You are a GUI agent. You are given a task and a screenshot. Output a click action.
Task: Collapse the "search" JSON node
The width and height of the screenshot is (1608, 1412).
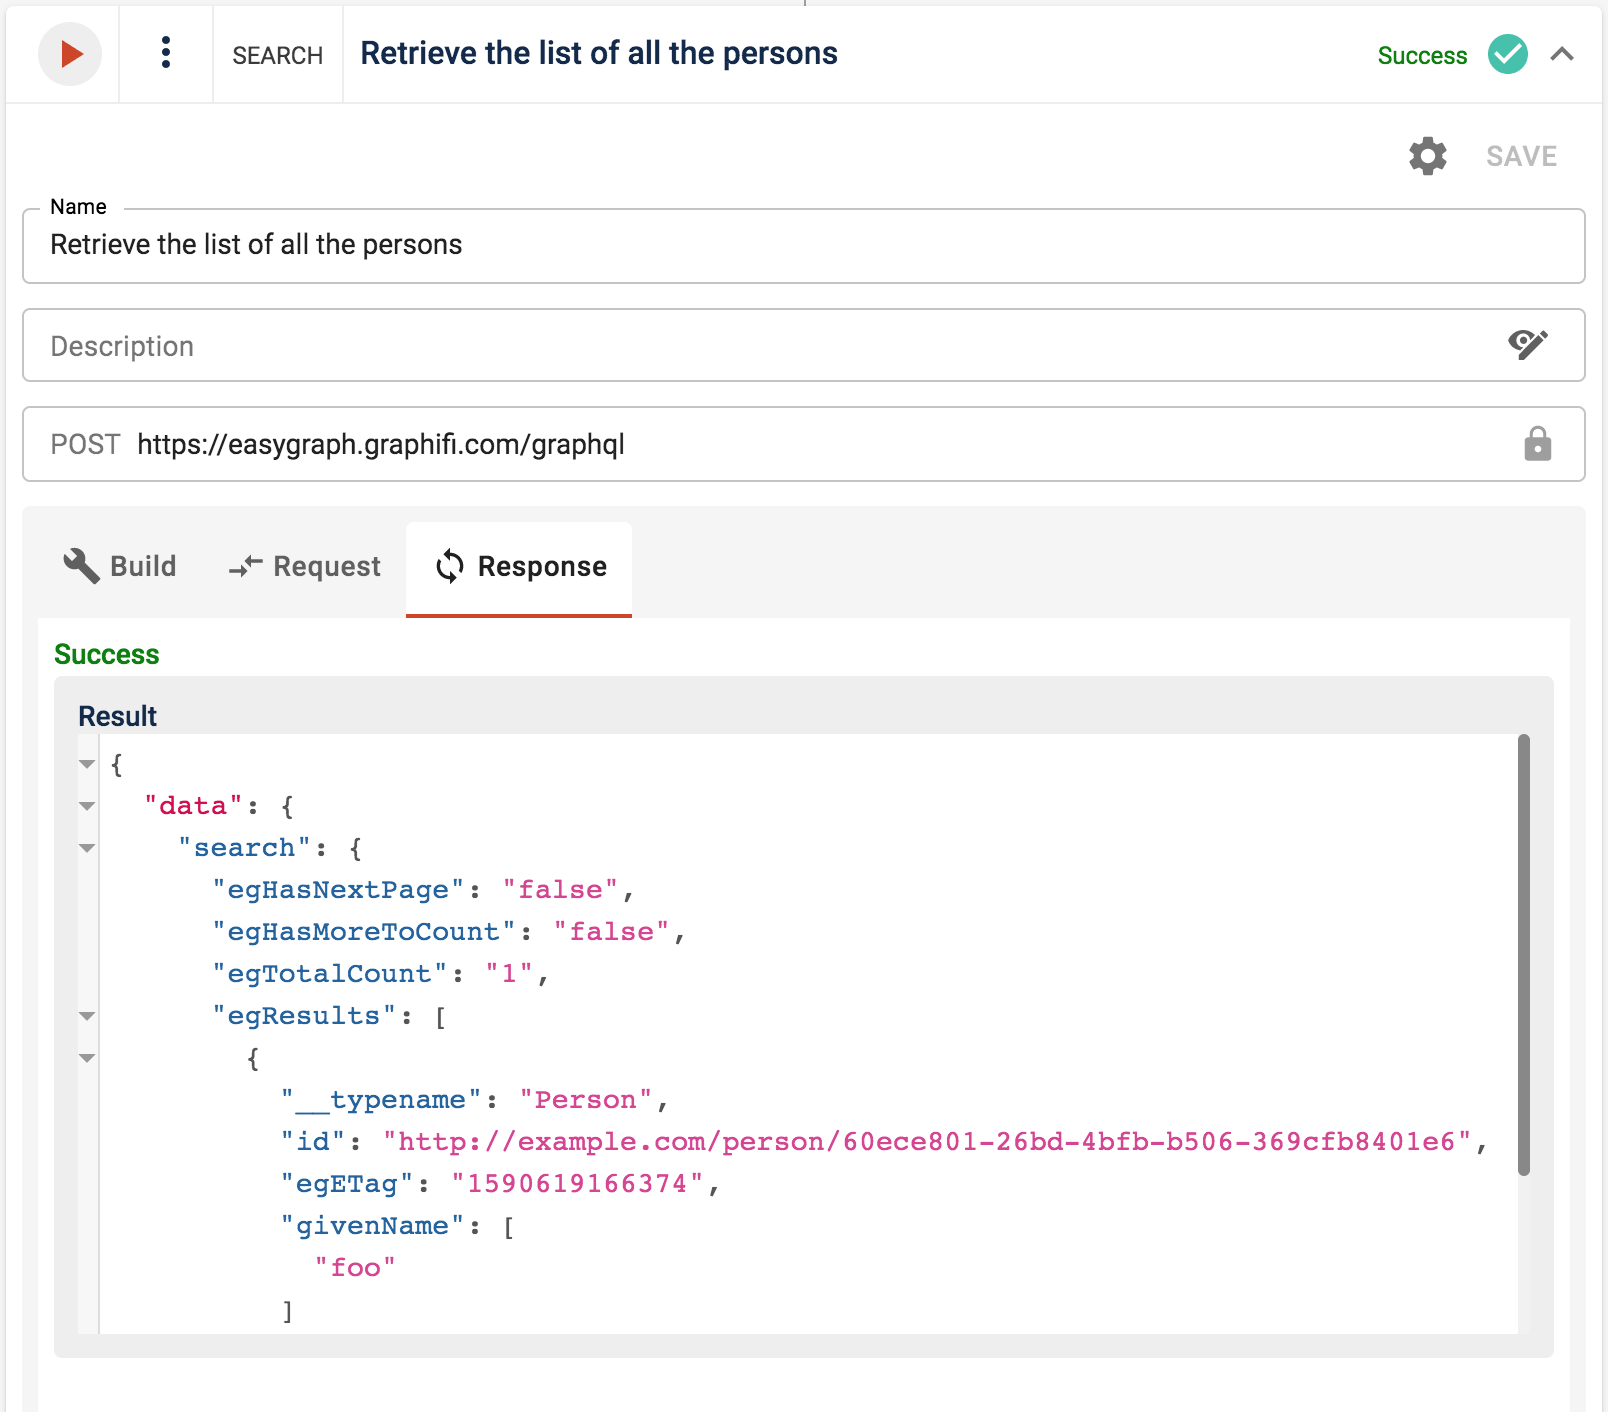point(88,849)
